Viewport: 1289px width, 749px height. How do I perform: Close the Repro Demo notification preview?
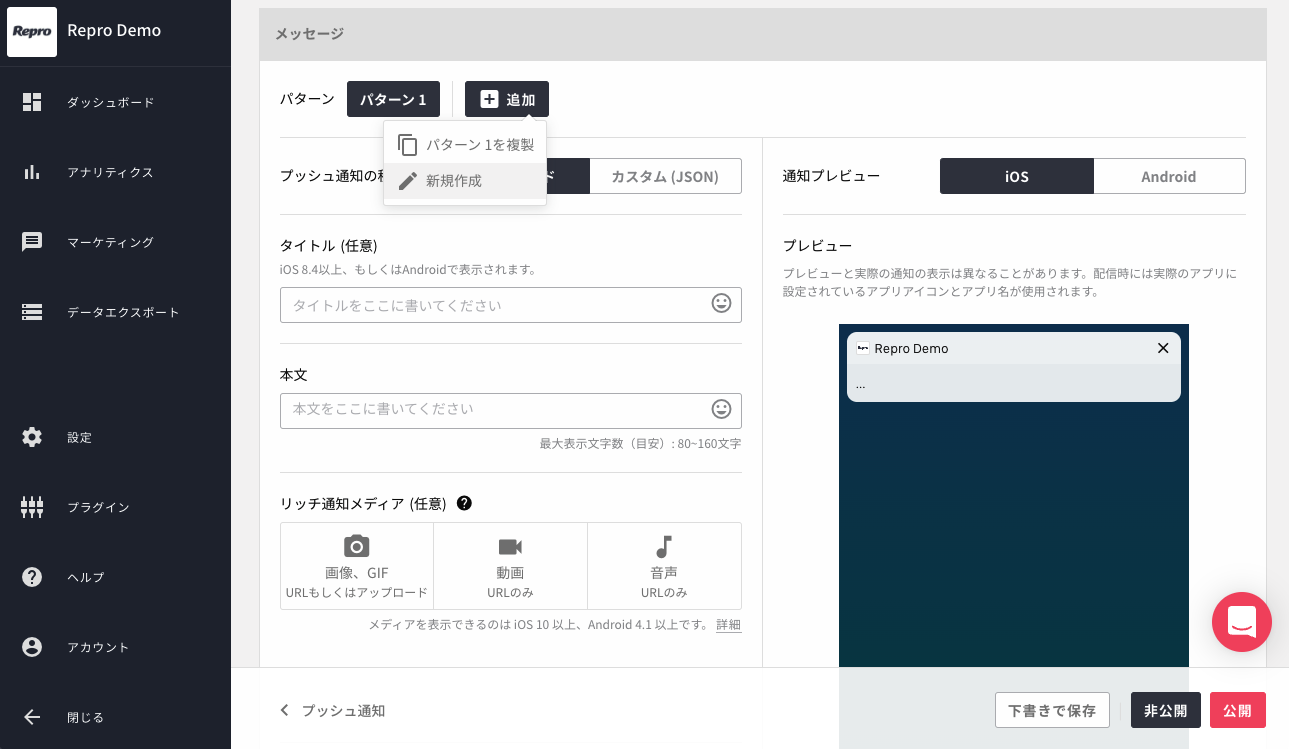tap(1163, 348)
